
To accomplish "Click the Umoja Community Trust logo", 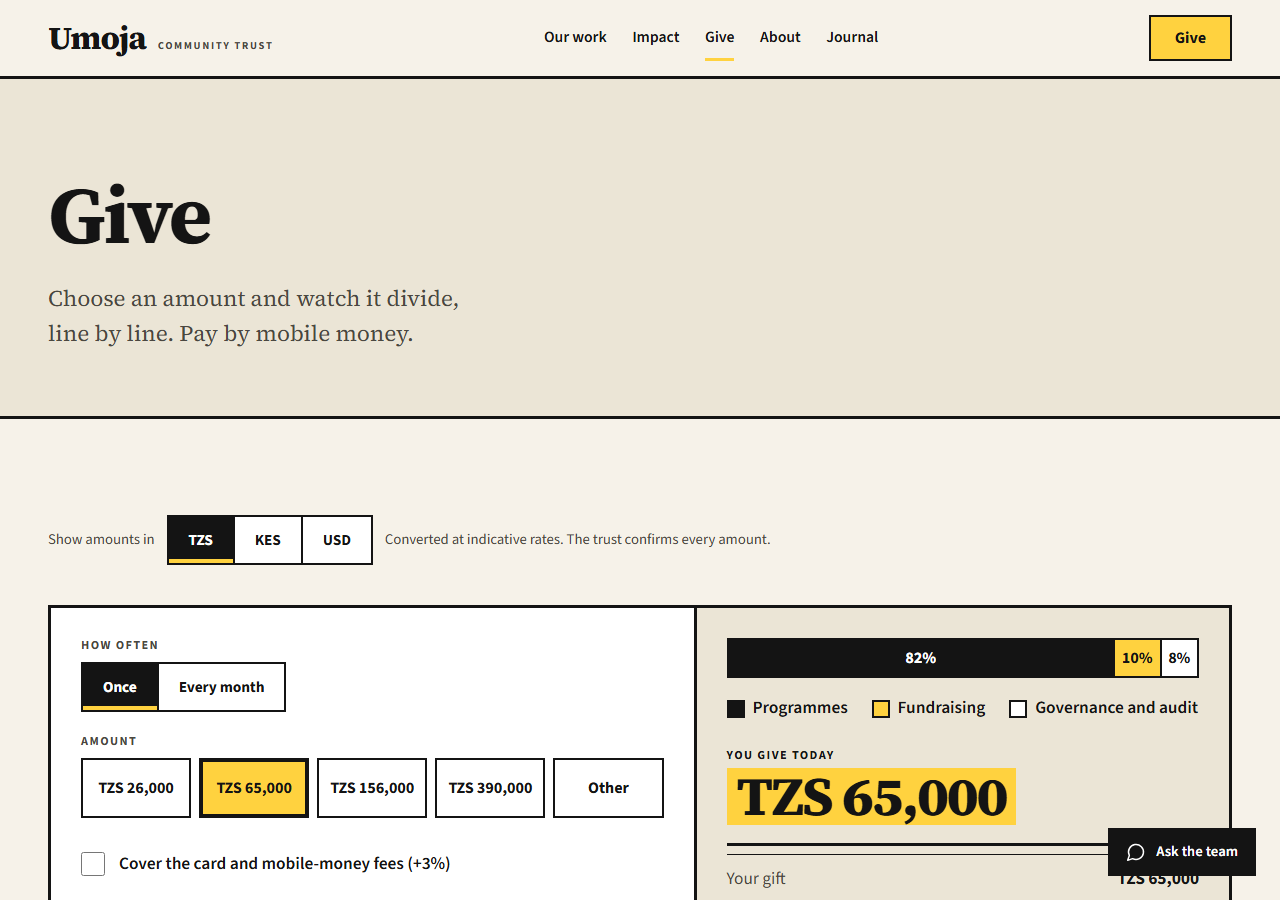I will [x=160, y=39].
